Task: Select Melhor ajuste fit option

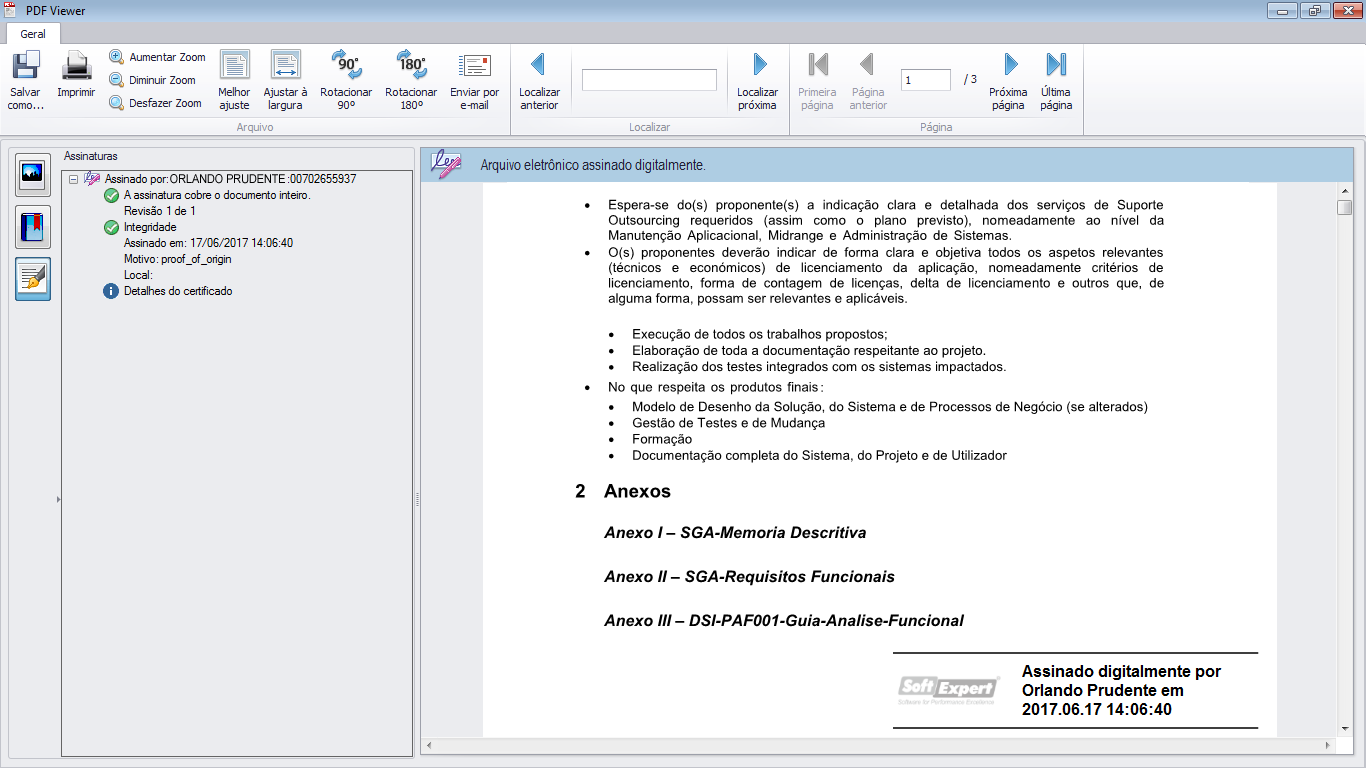Action: tap(234, 80)
